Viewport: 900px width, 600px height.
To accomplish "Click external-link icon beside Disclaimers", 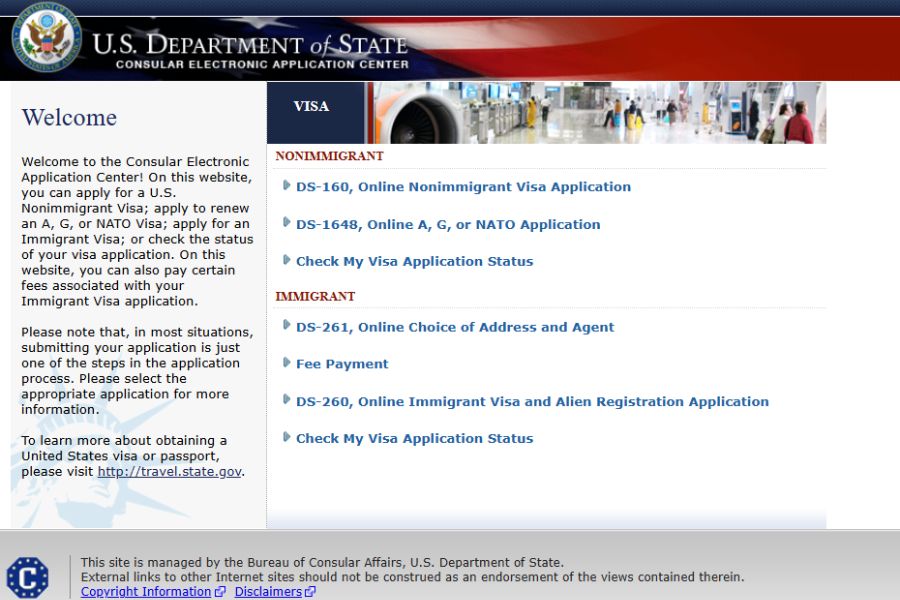I will point(310,592).
